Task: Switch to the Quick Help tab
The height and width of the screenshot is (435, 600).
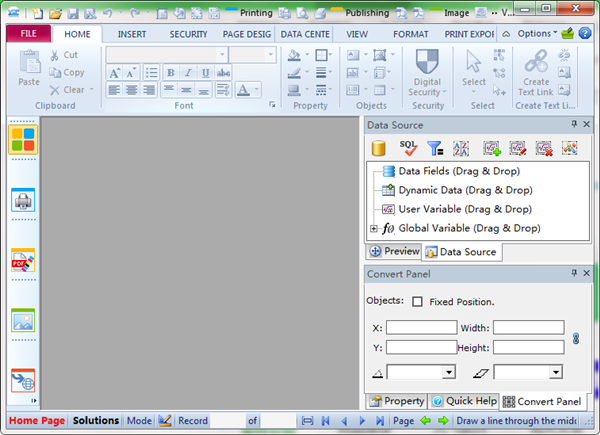Action: 463,401
